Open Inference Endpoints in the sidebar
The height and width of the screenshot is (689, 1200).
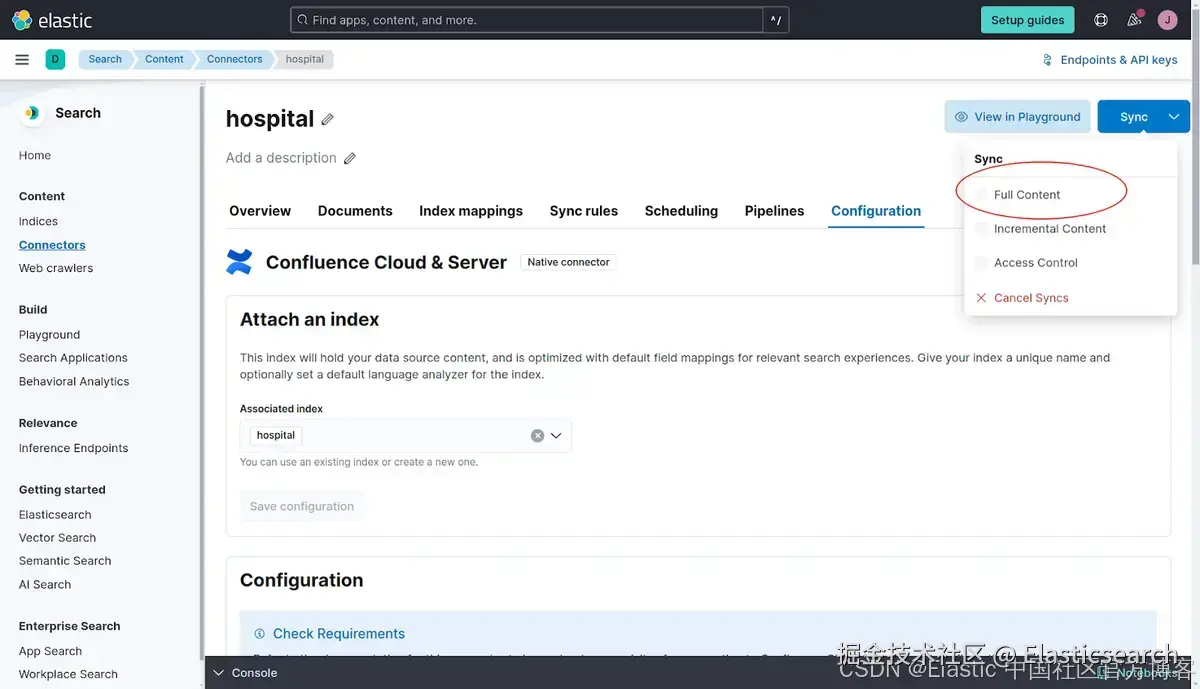pos(73,448)
